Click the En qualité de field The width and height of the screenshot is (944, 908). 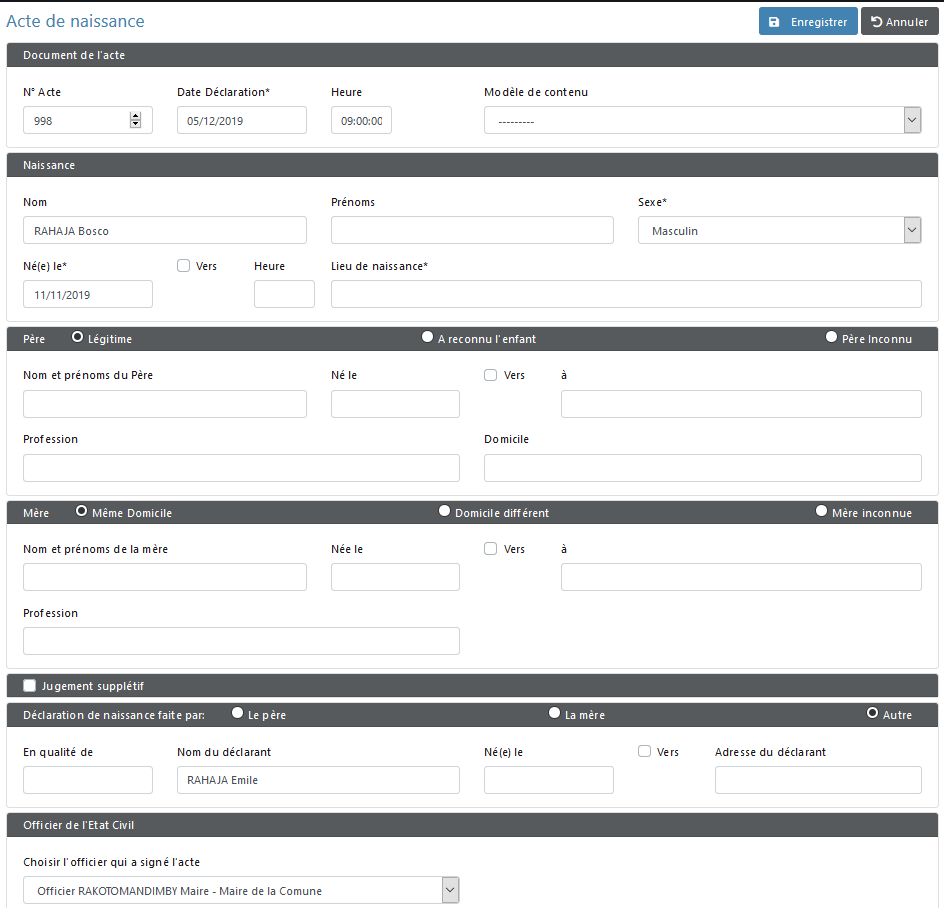tap(88, 780)
